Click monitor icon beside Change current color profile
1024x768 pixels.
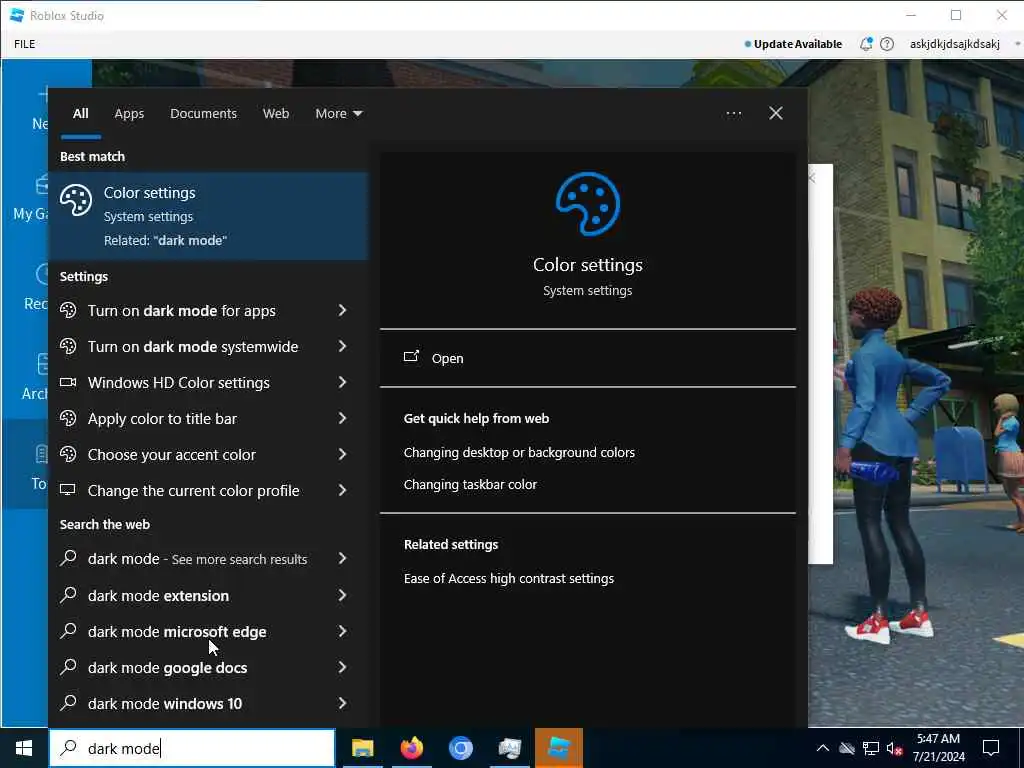(x=68, y=490)
